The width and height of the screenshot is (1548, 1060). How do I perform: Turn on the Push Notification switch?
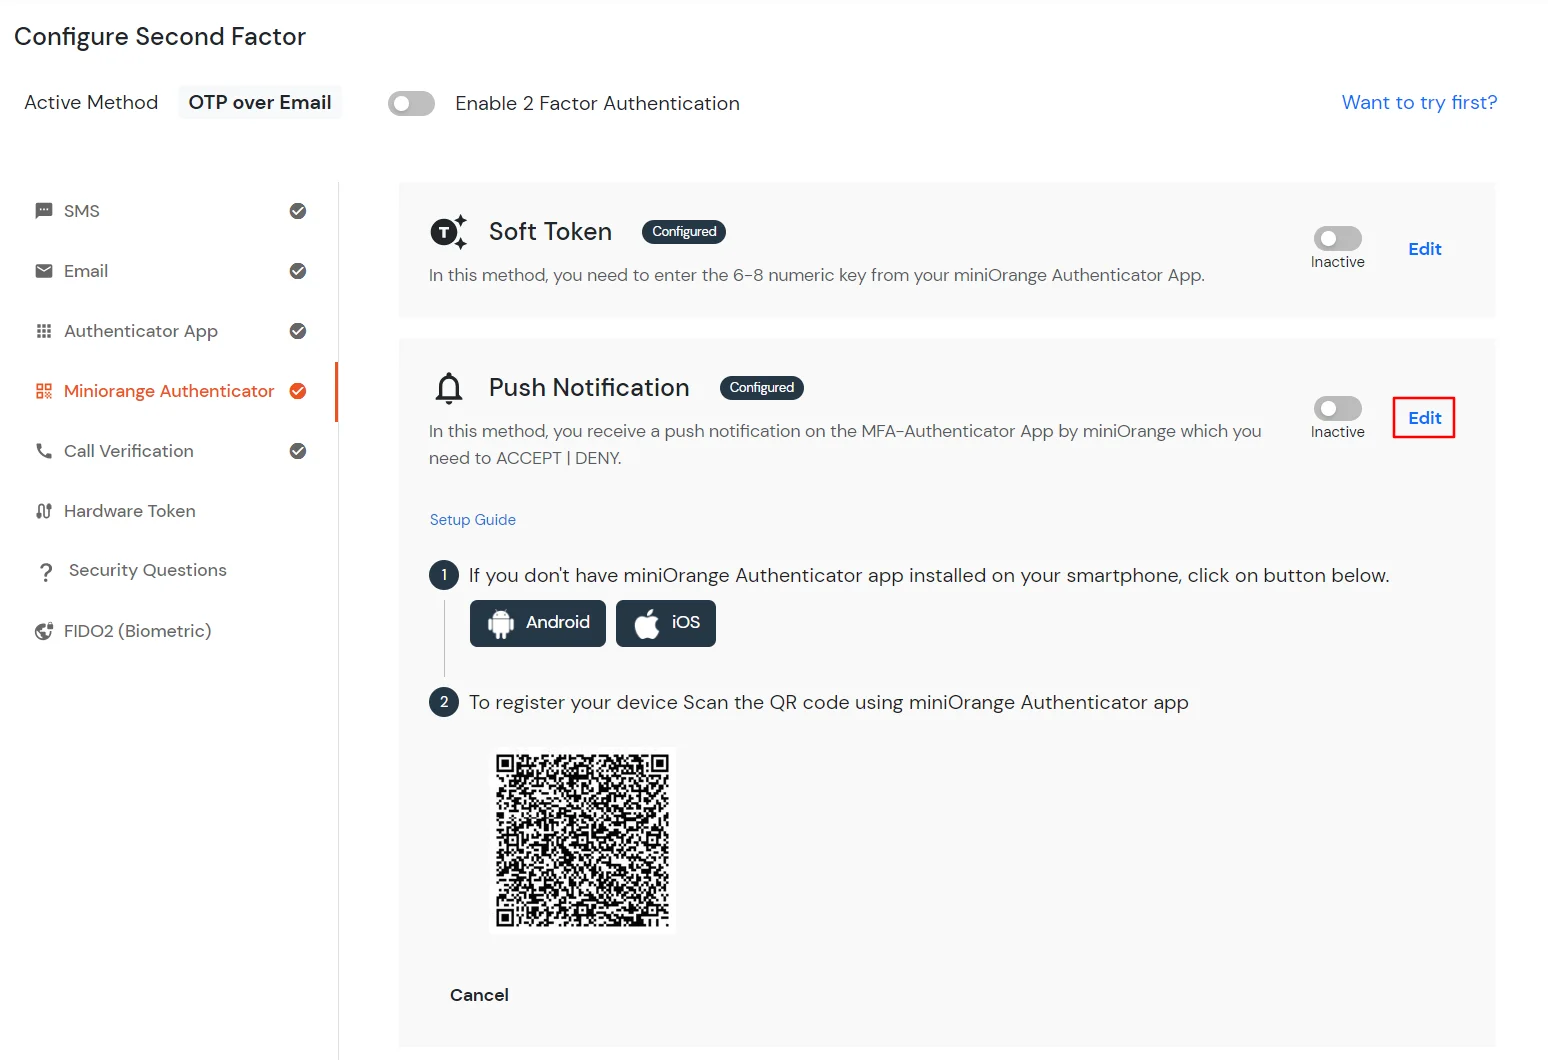pyautogui.click(x=1337, y=408)
